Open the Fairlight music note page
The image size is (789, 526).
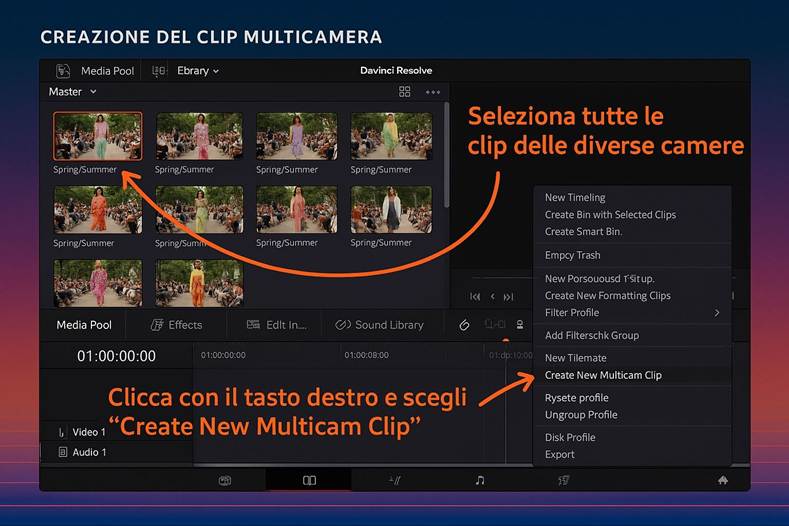click(x=480, y=481)
